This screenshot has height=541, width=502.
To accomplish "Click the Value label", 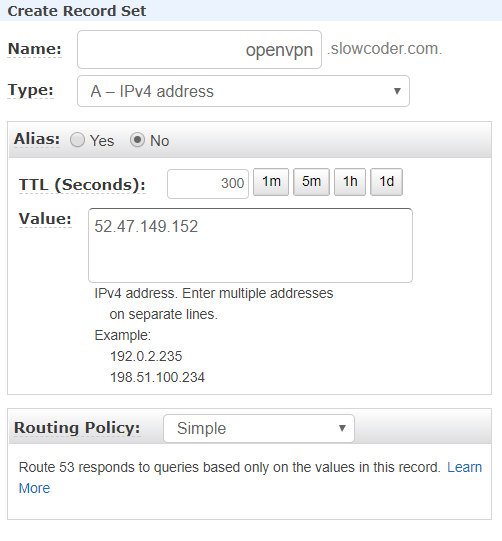I will click(45, 219).
